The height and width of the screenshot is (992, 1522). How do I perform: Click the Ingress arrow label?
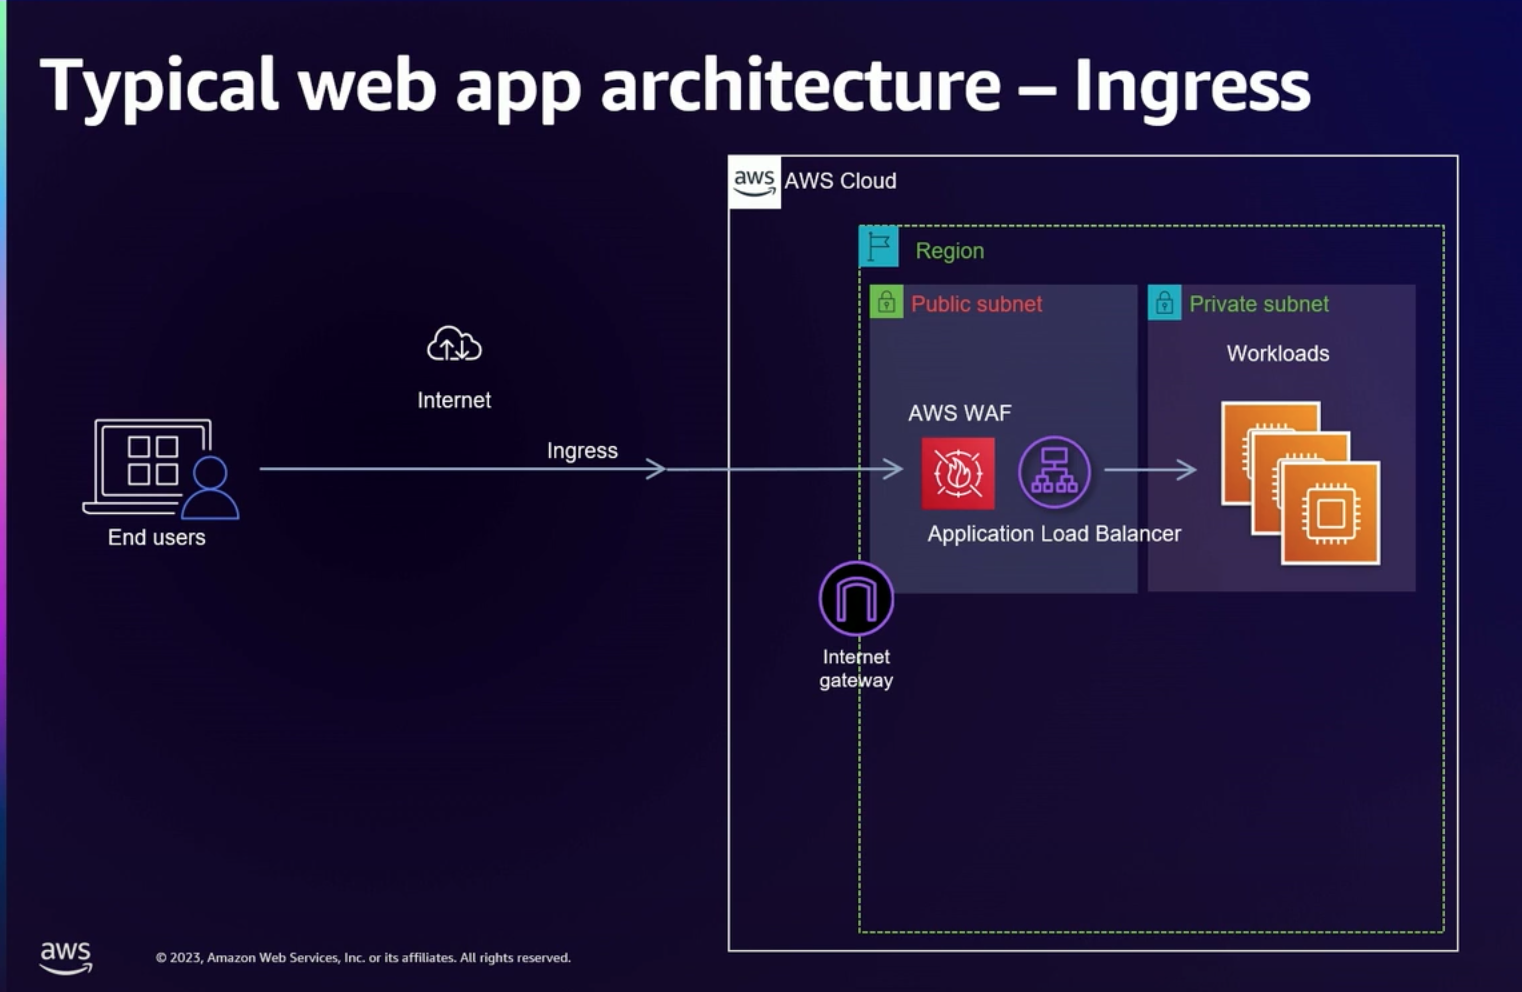tap(582, 450)
